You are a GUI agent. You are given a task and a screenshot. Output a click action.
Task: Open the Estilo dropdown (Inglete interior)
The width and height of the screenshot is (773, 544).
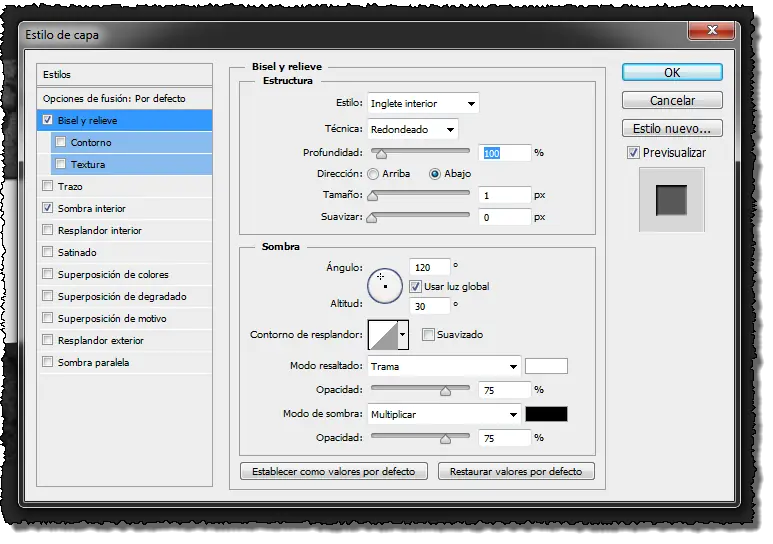[423, 104]
